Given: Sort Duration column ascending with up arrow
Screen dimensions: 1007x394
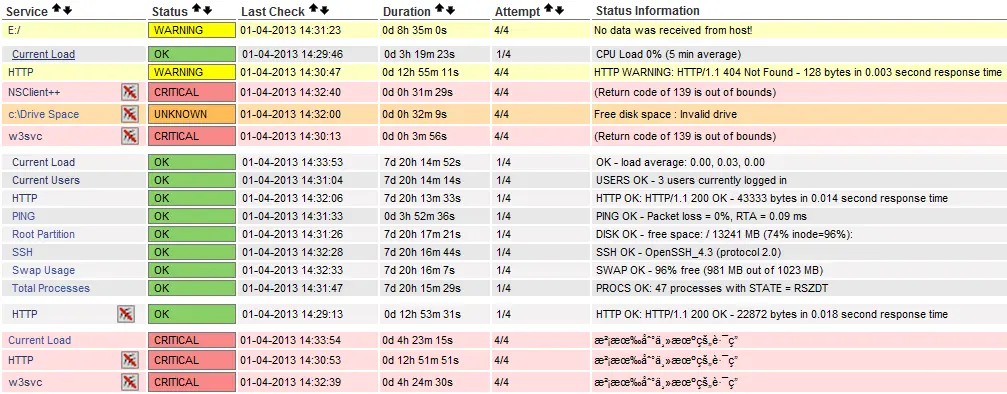Looking at the screenshot, I should click(x=441, y=9).
